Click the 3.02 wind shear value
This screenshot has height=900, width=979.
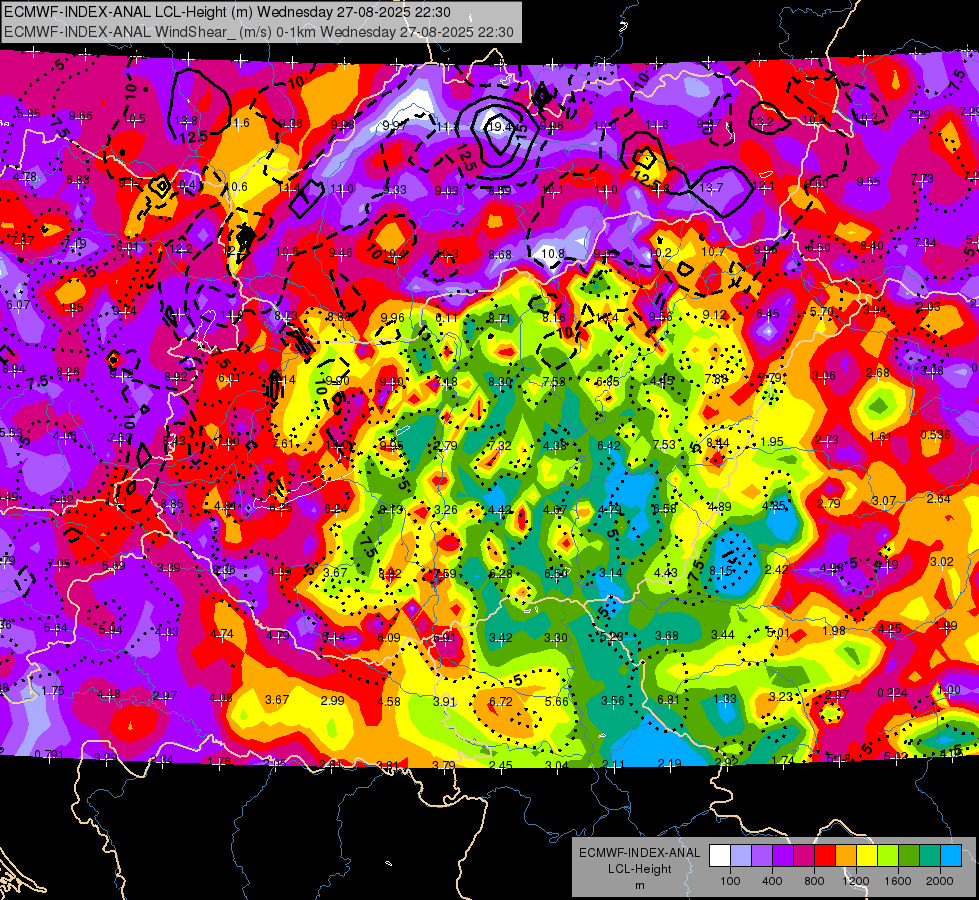click(x=942, y=561)
